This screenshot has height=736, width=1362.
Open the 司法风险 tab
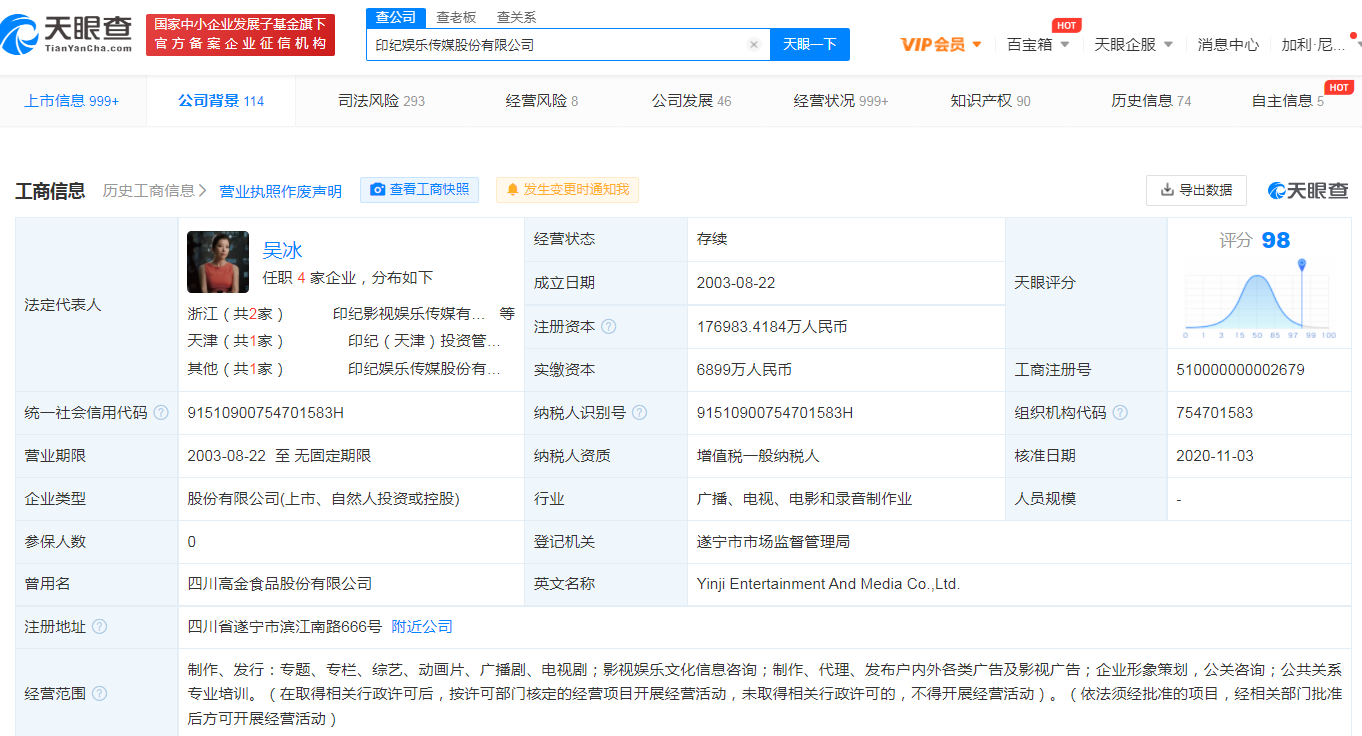(x=381, y=101)
